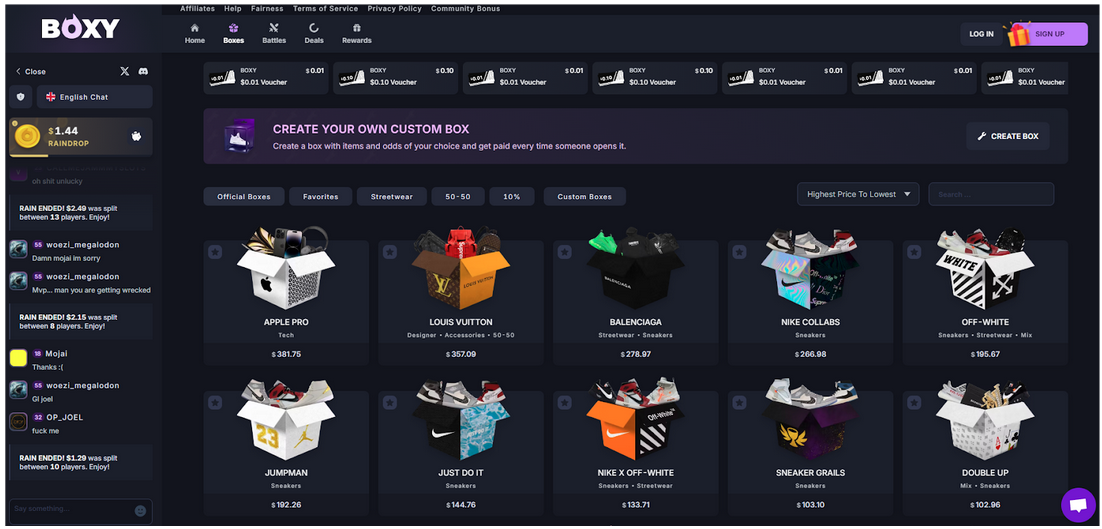Favorite the Apple Pro box star
Image resolution: width=1102 pixels, height=529 pixels.
pyautogui.click(x=215, y=252)
